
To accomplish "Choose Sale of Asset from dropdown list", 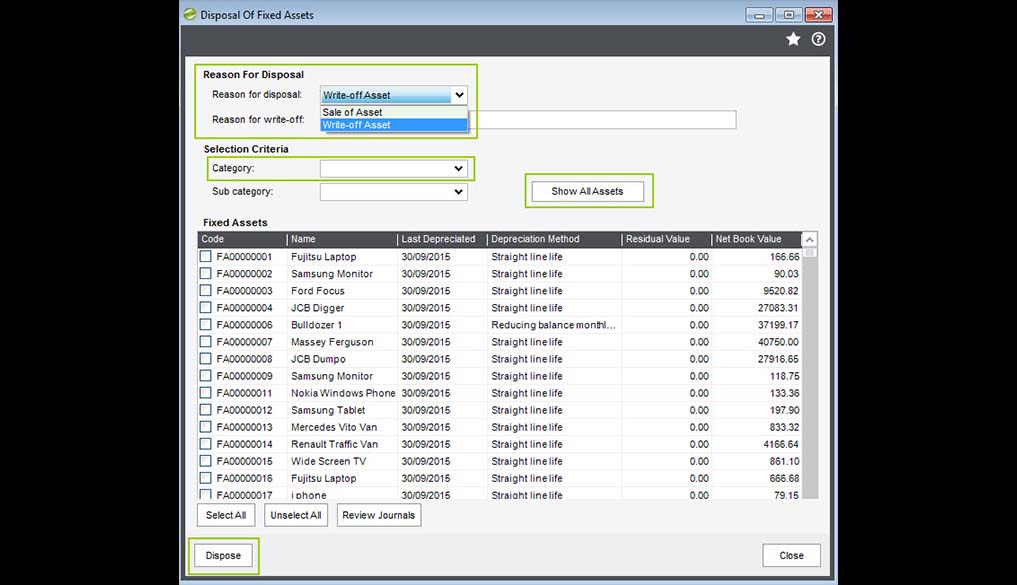I will click(394, 112).
